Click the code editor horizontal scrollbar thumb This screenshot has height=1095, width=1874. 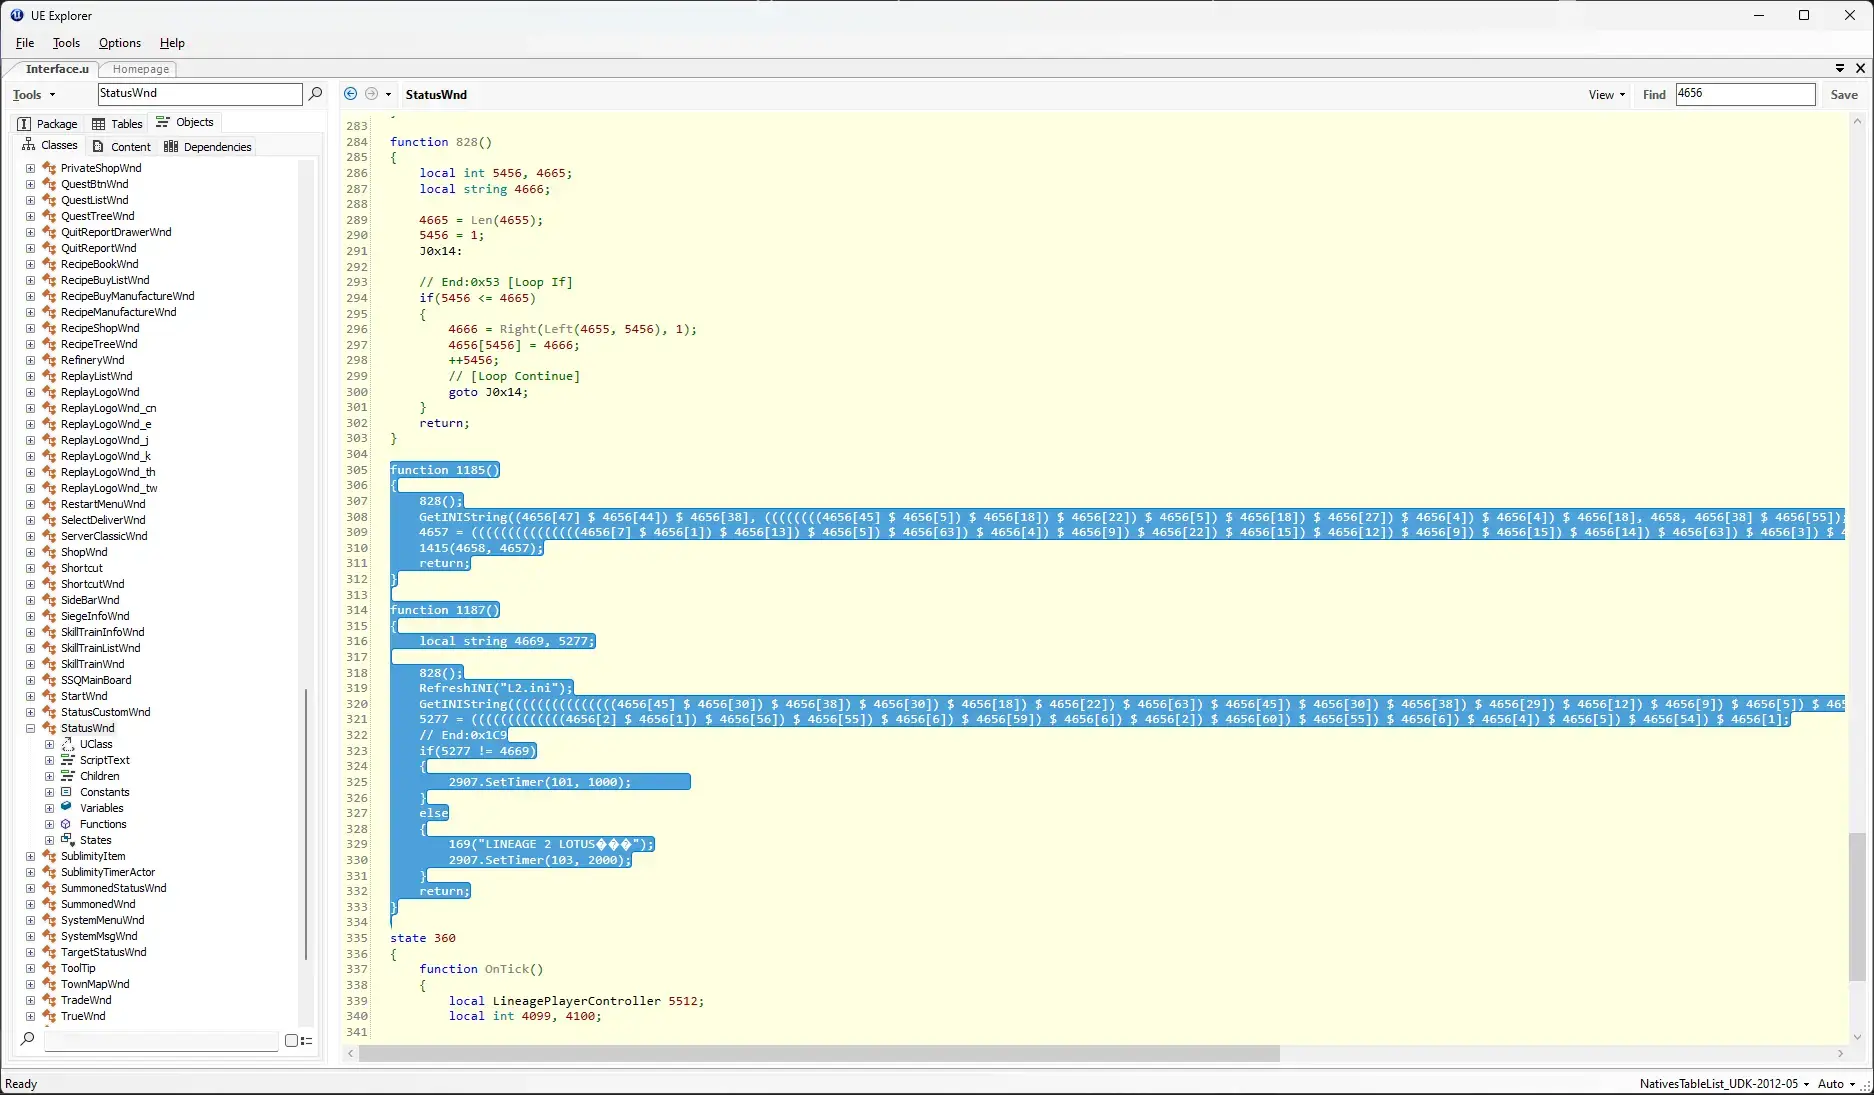[x=819, y=1054]
